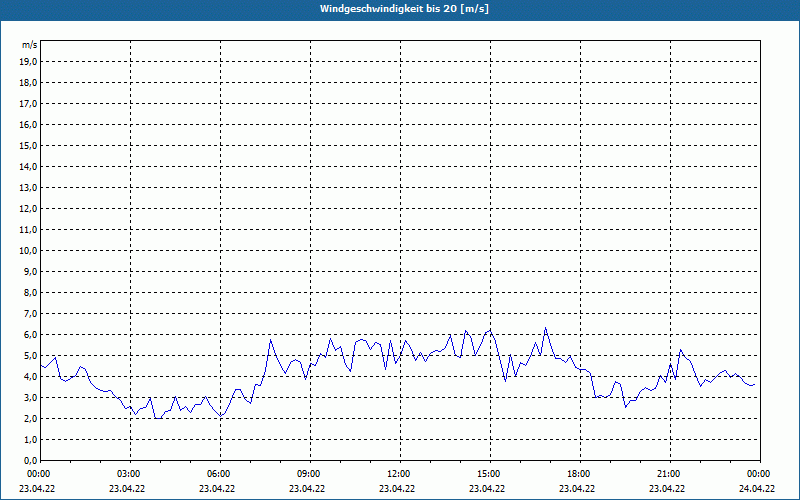Click the 03:00 time axis label
This screenshot has height=500, width=800.
click(129, 474)
